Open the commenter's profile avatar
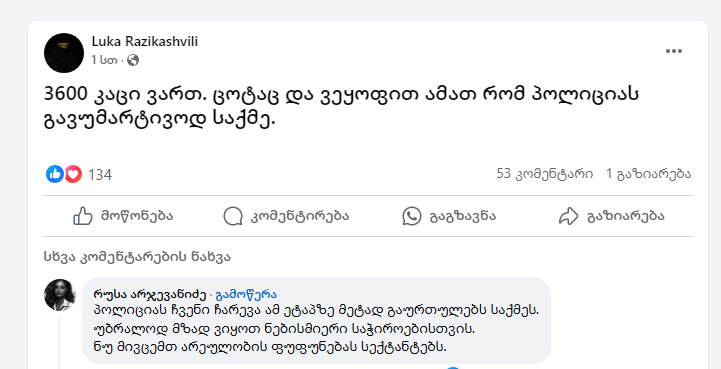Viewport: 721px width, 369px height. click(60, 294)
